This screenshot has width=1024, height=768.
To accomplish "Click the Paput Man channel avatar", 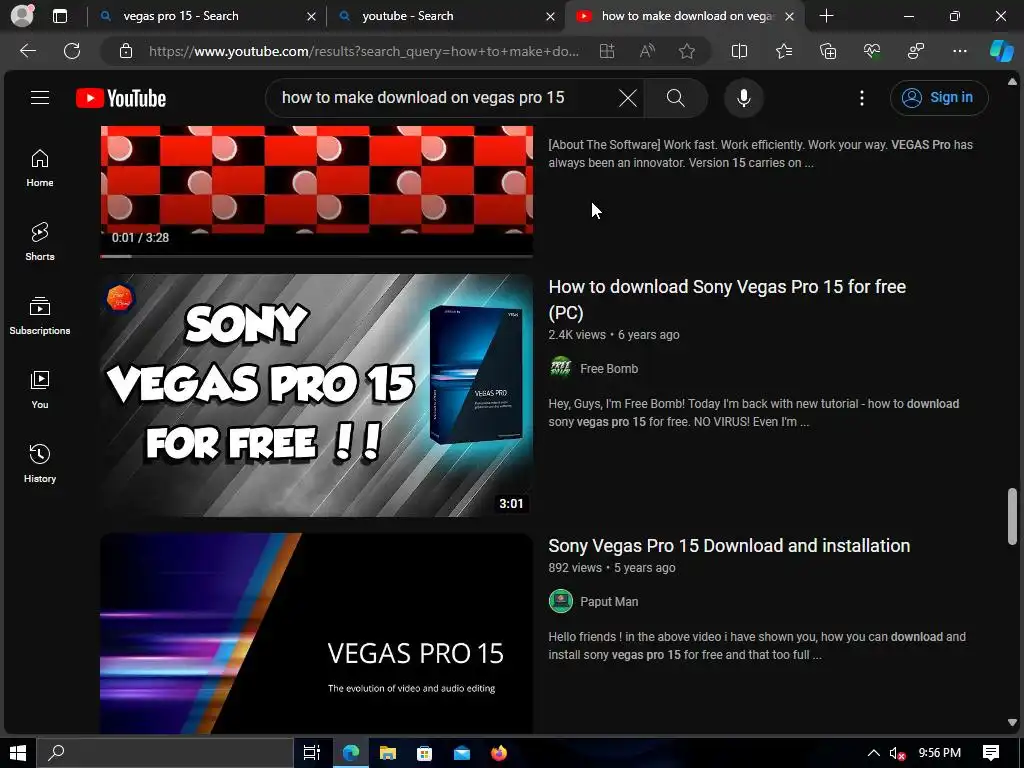I will pos(560,601).
